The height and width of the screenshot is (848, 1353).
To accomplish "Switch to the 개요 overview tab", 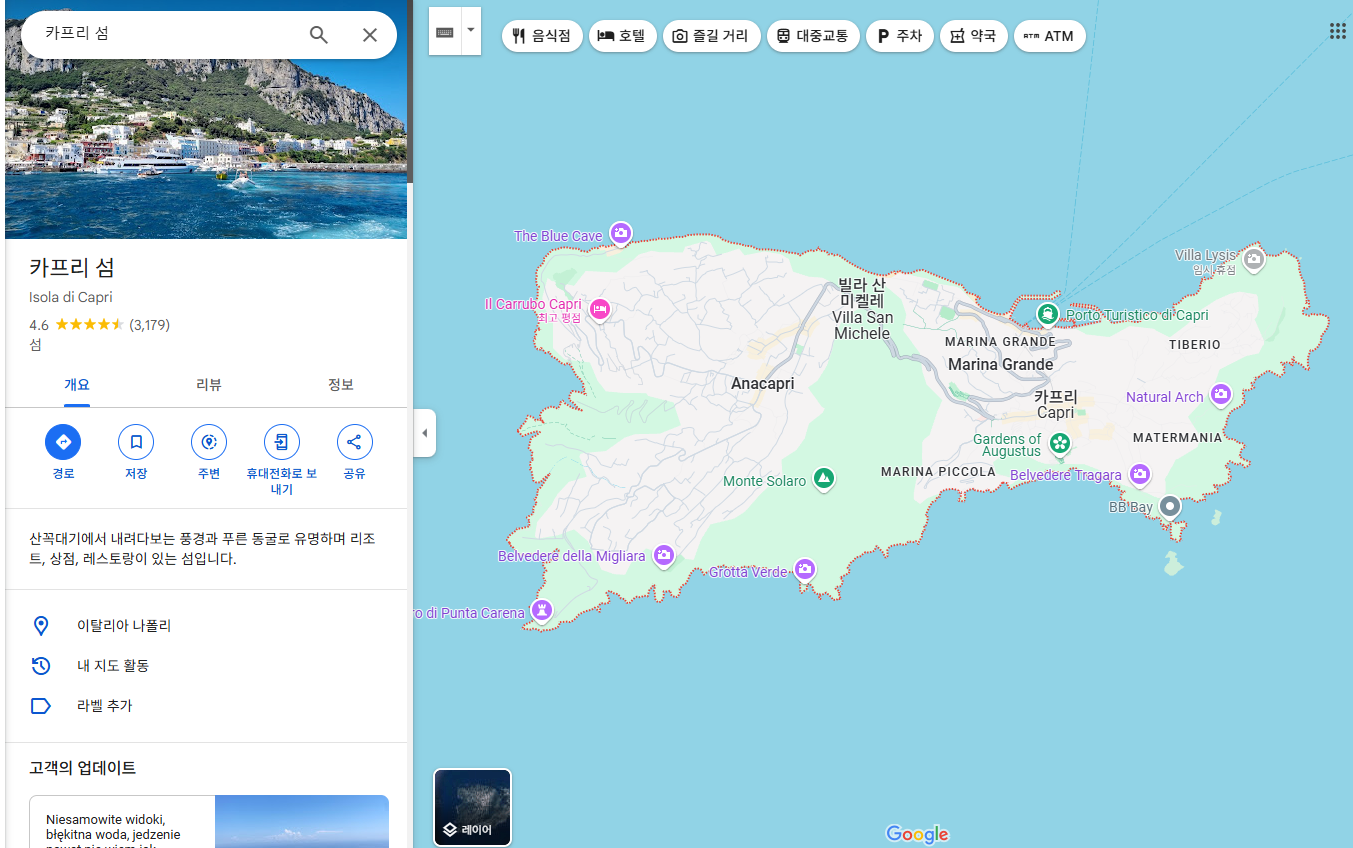I will (x=77, y=385).
